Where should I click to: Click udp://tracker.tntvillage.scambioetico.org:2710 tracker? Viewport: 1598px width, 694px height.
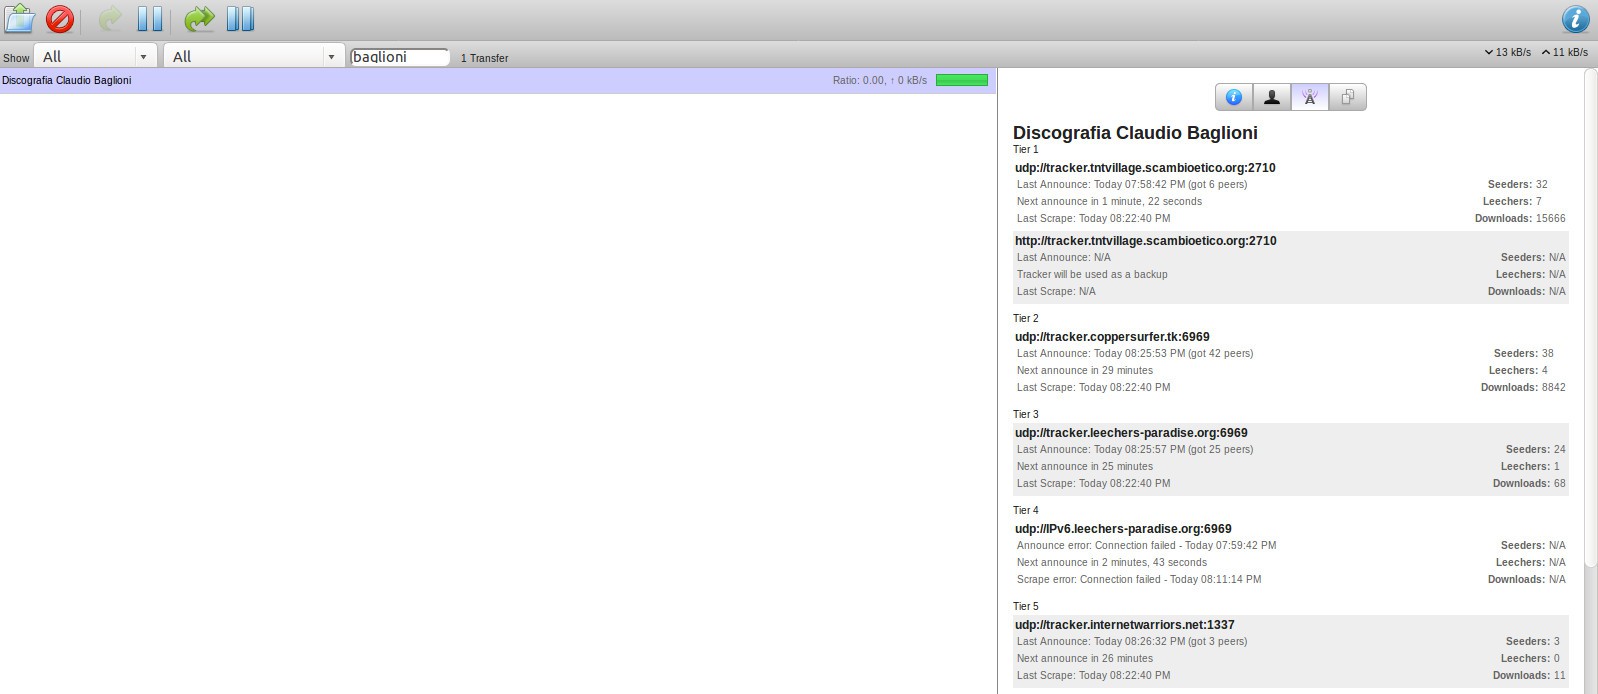1145,168
